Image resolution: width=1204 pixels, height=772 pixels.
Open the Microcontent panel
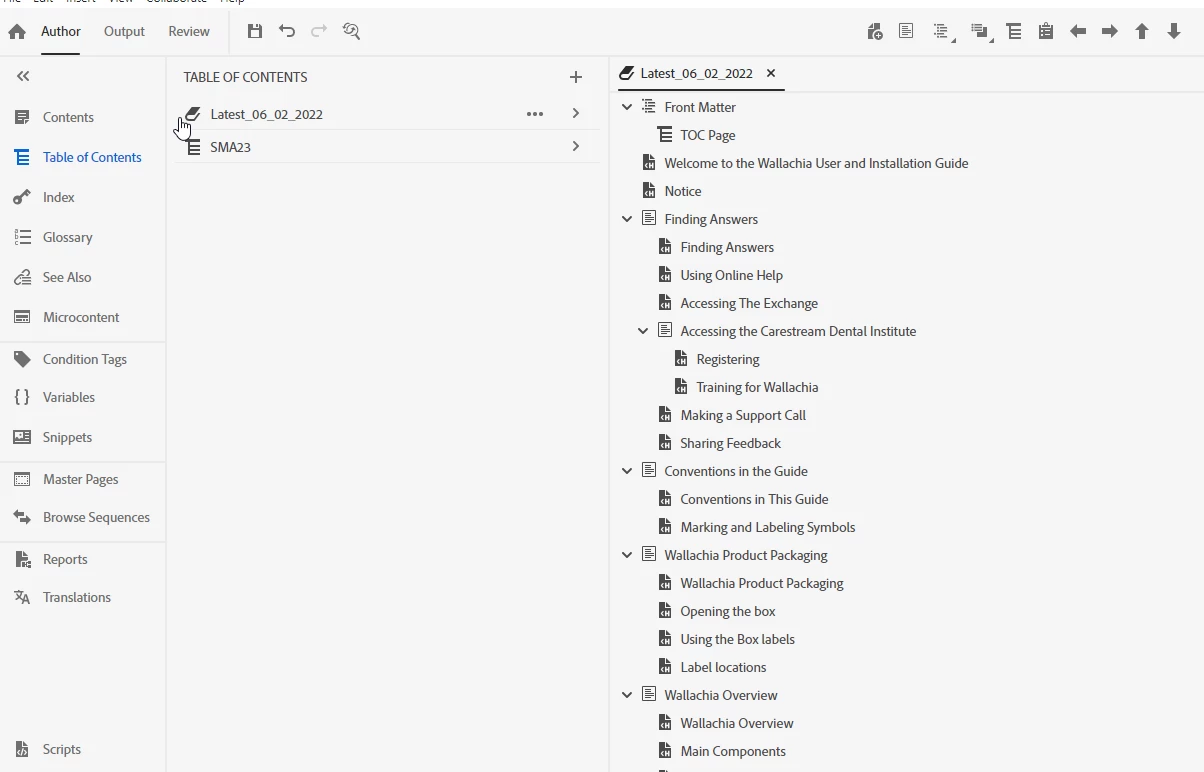pyautogui.click(x=83, y=317)
